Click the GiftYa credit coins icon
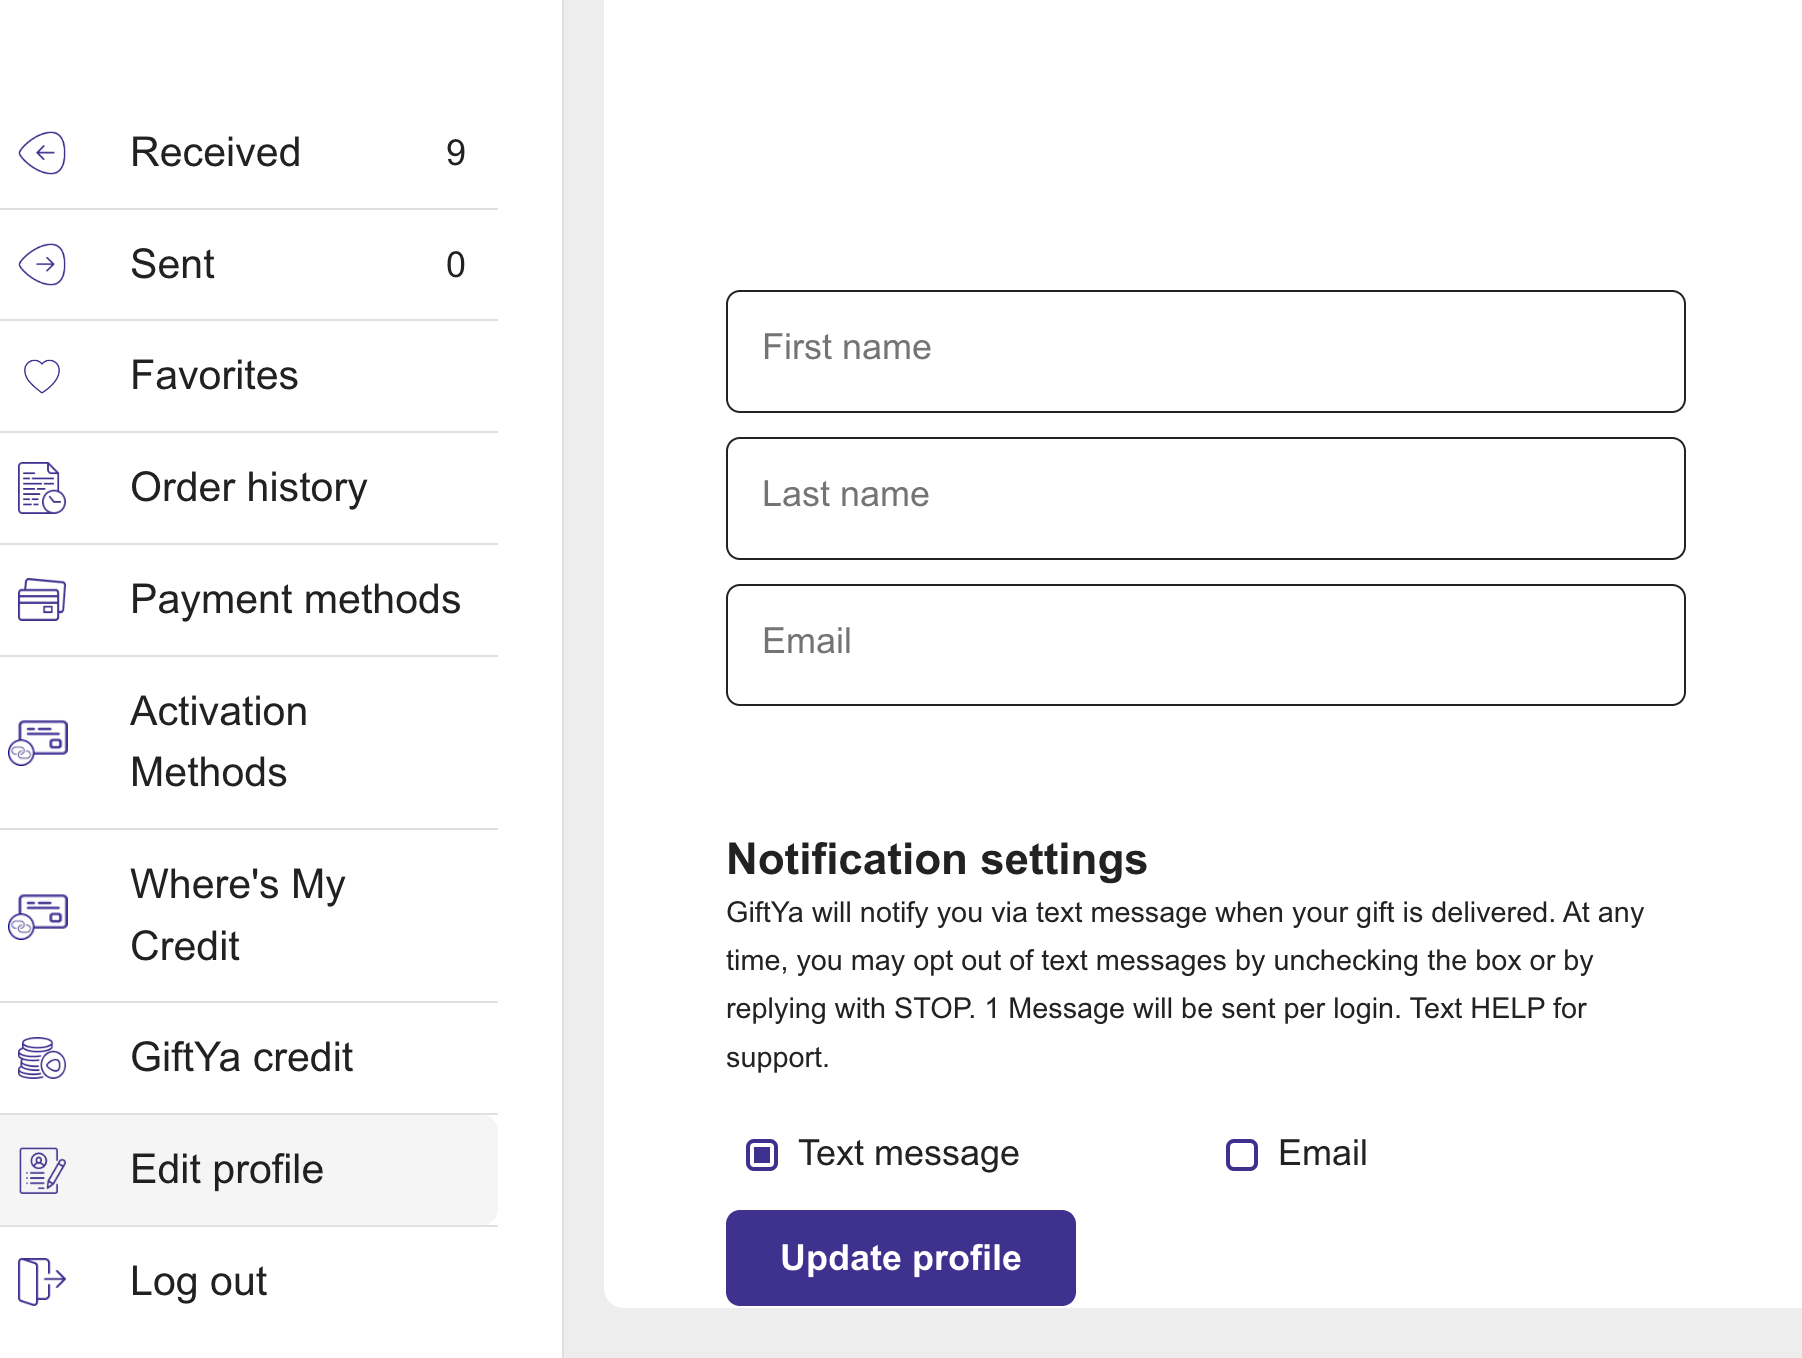 click(x=42, y=1058)
